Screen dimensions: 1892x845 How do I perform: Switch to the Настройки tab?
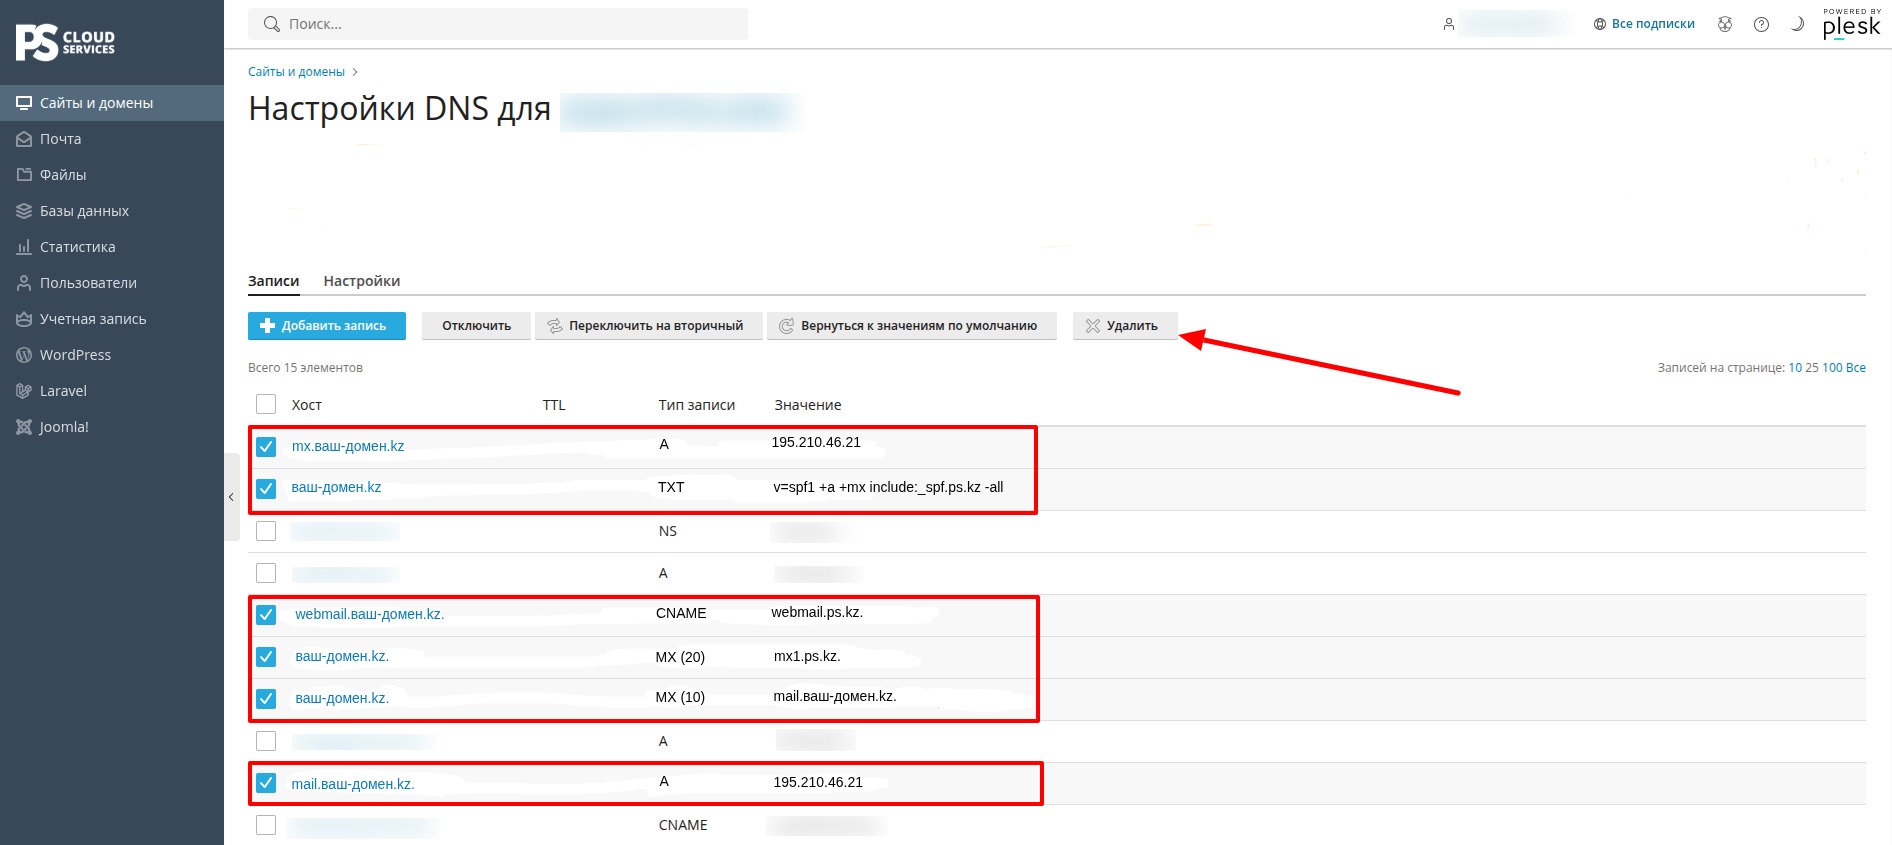click(362, 281)
